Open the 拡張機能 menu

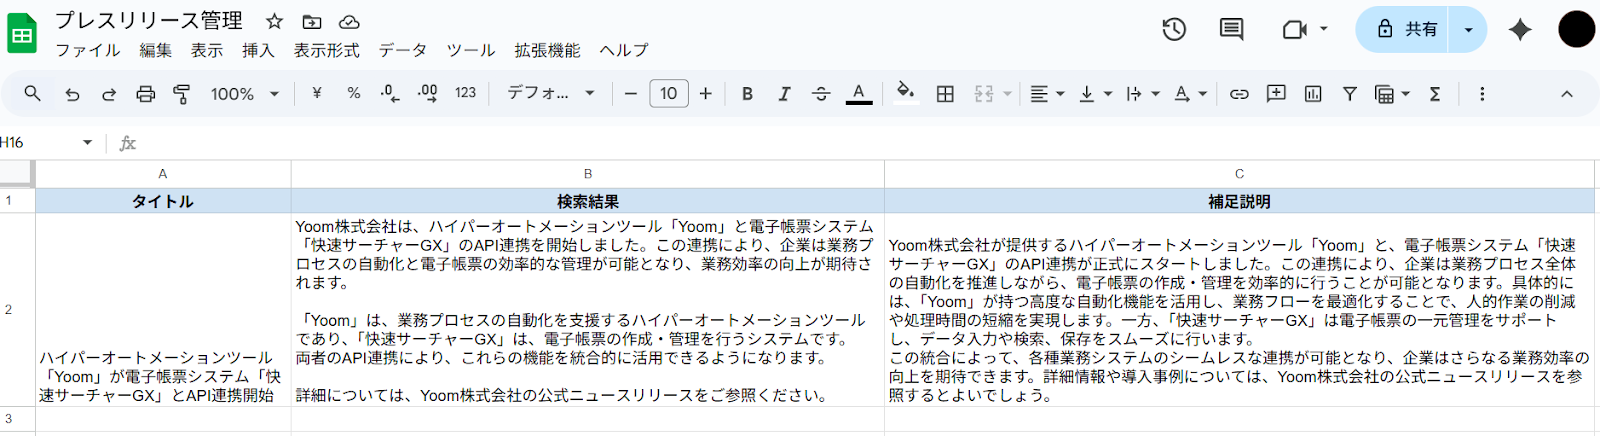point(547,50)
